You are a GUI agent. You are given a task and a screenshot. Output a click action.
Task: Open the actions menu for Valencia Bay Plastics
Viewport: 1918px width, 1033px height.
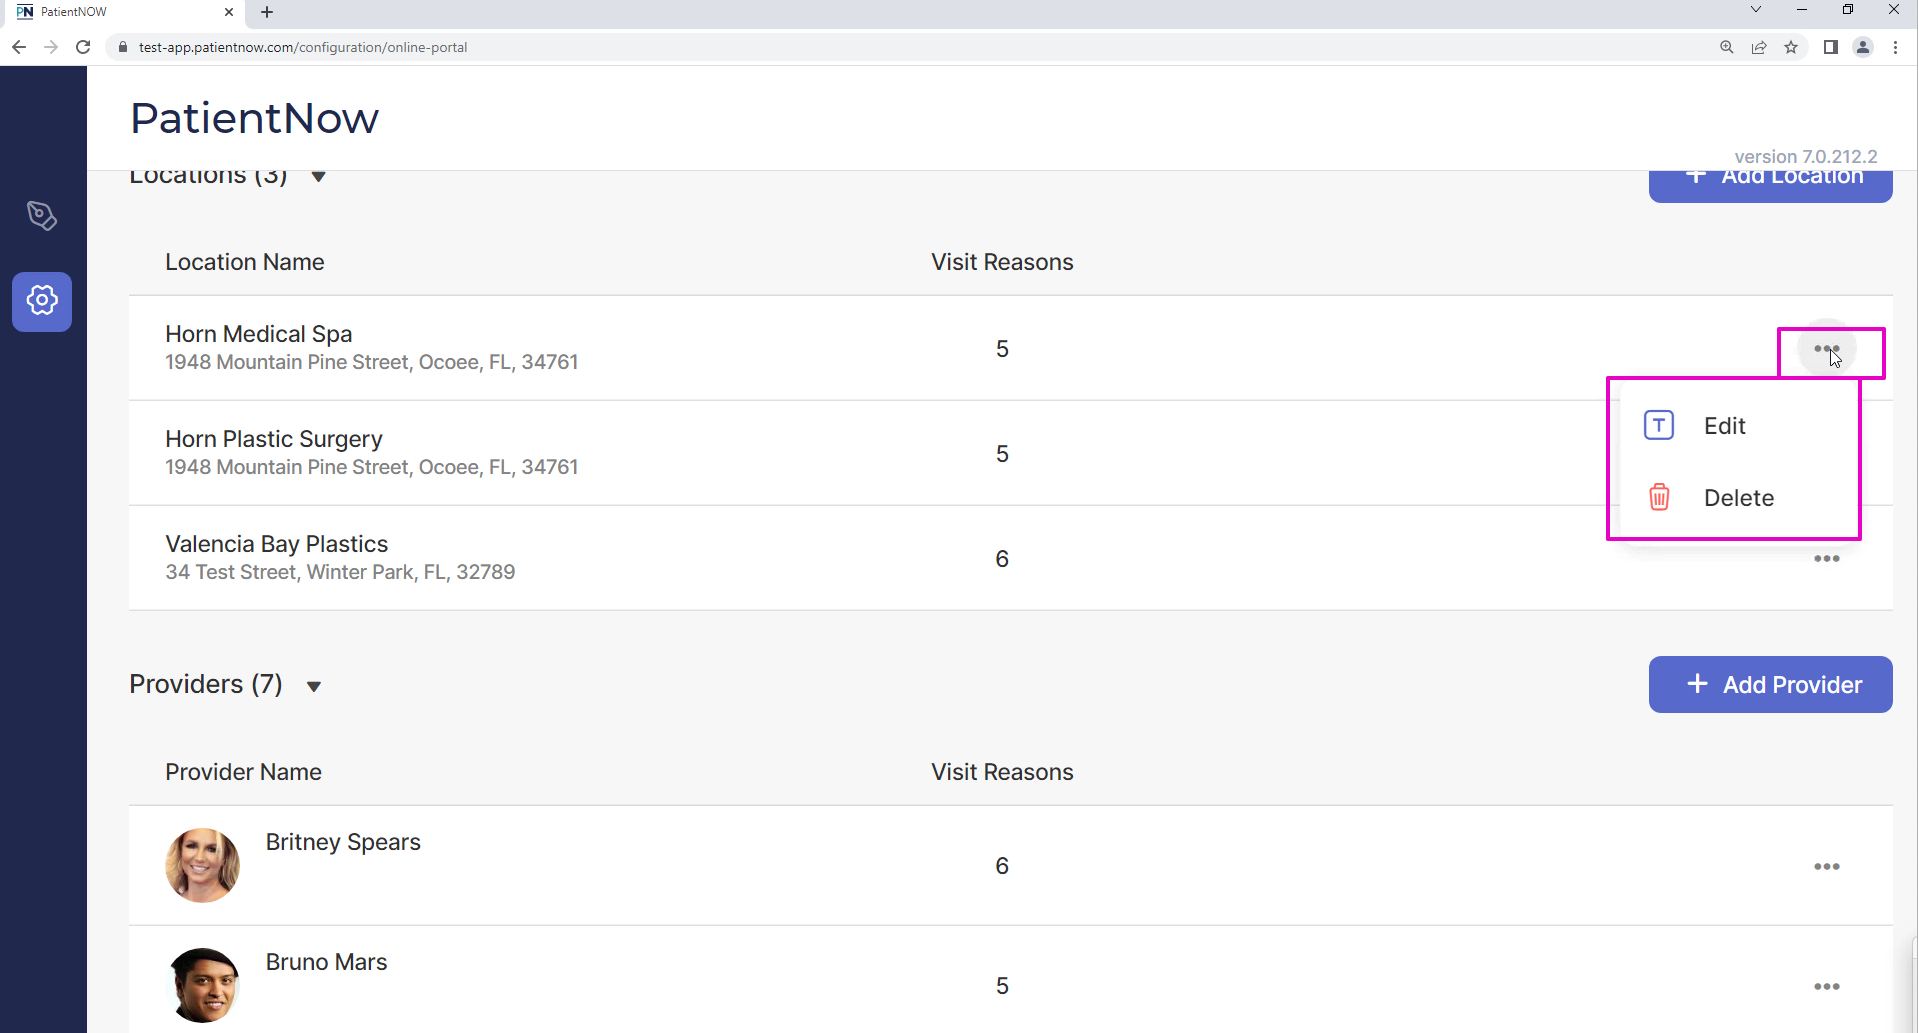1828,558
